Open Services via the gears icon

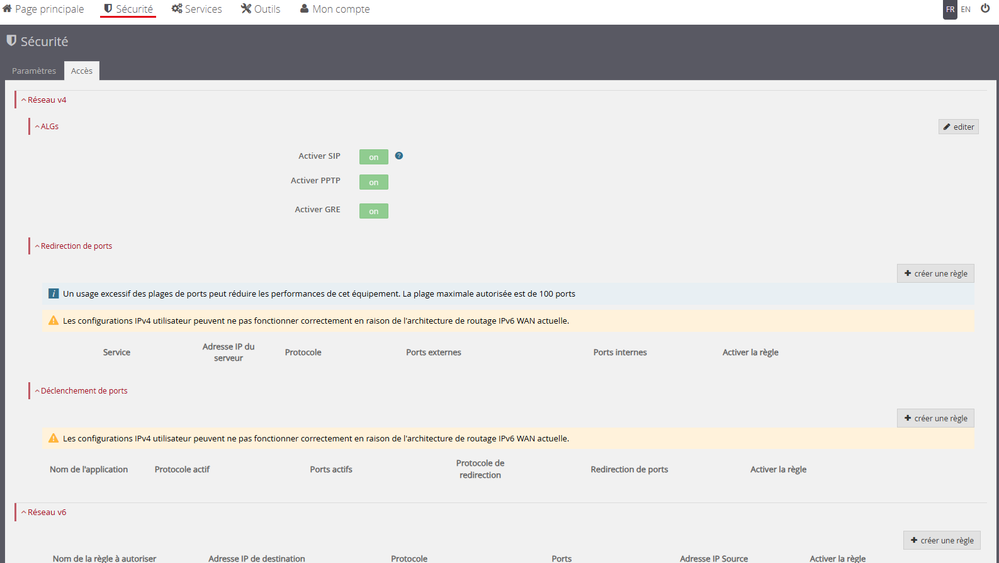177,9
